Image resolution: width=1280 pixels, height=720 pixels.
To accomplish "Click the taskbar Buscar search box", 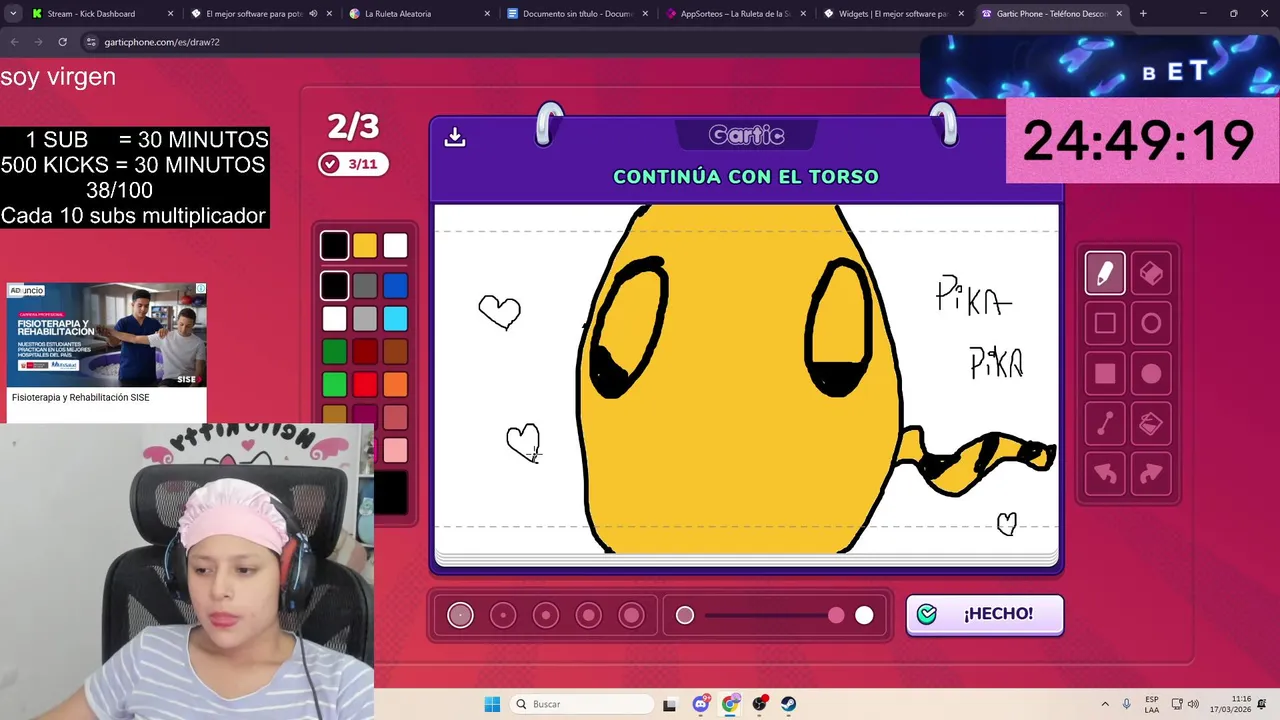I will 582,704.
